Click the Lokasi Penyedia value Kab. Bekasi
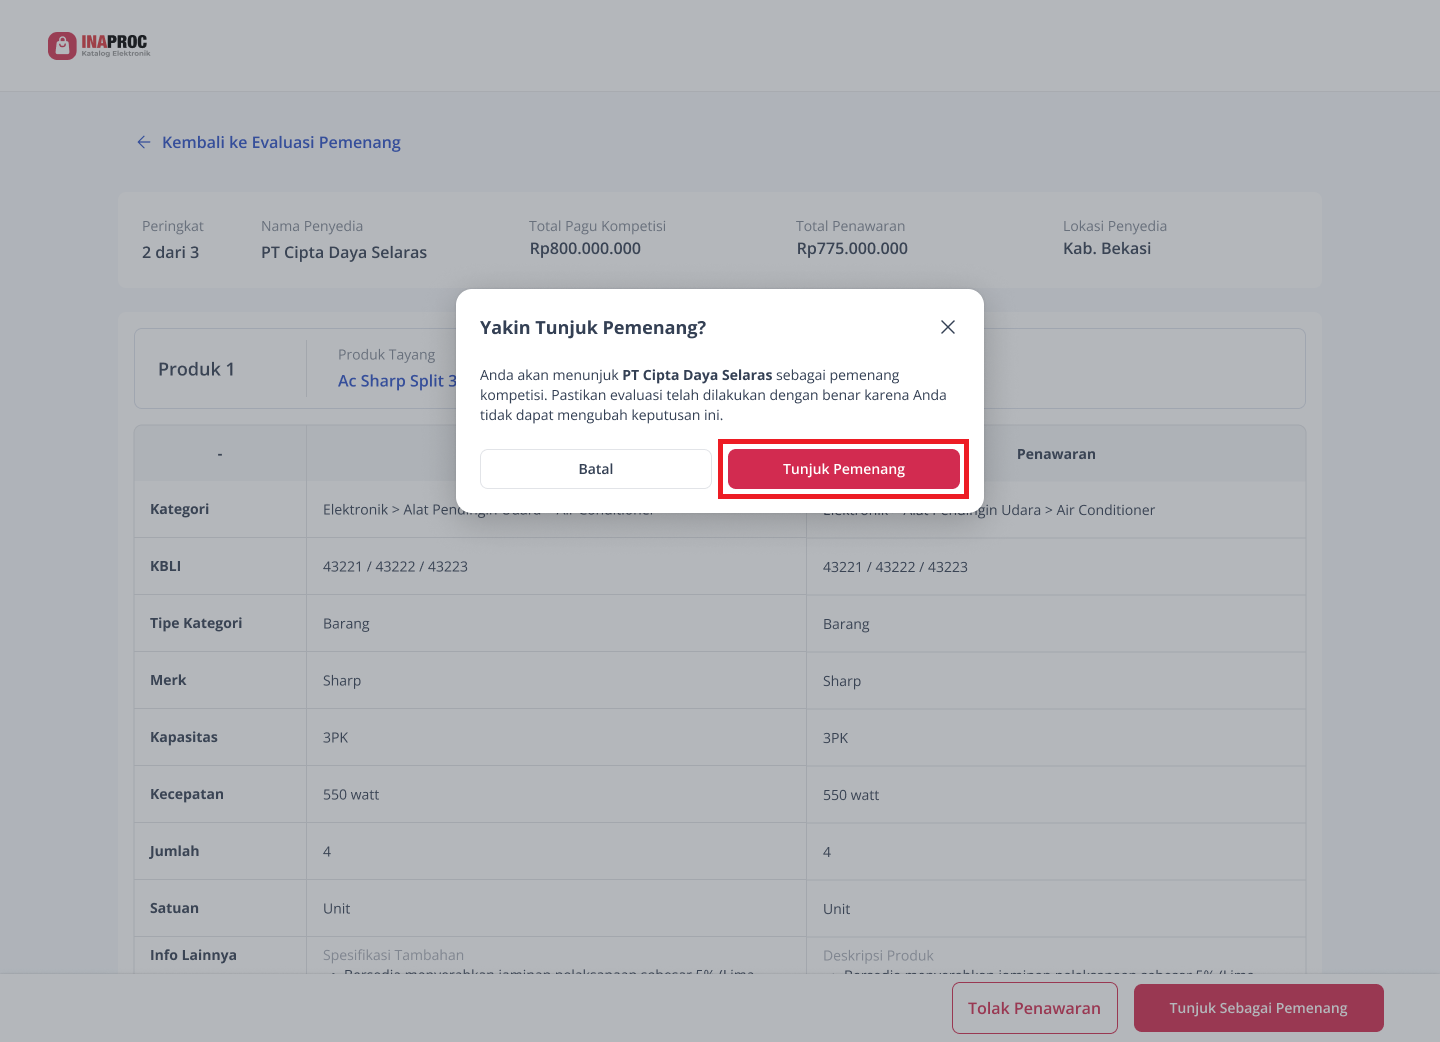 pyautogui.click(x=1107, y=249)
